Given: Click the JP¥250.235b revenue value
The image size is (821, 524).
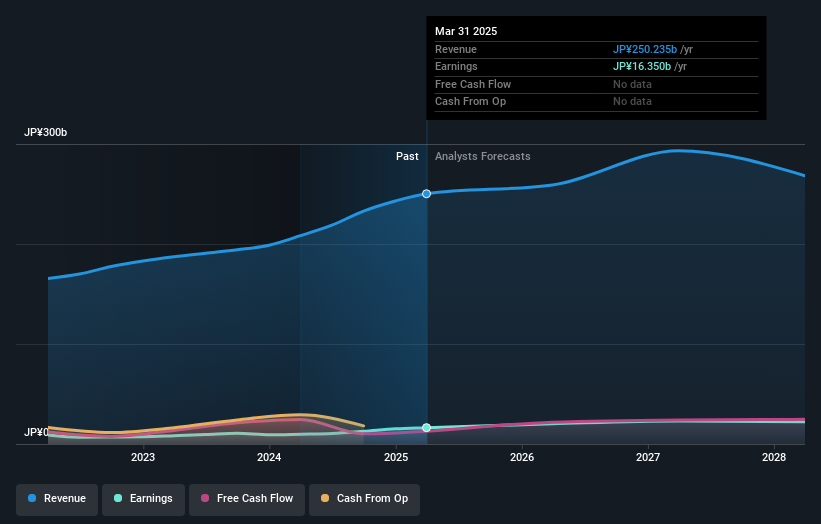Looking at the screenshot, I should (645, 49).
